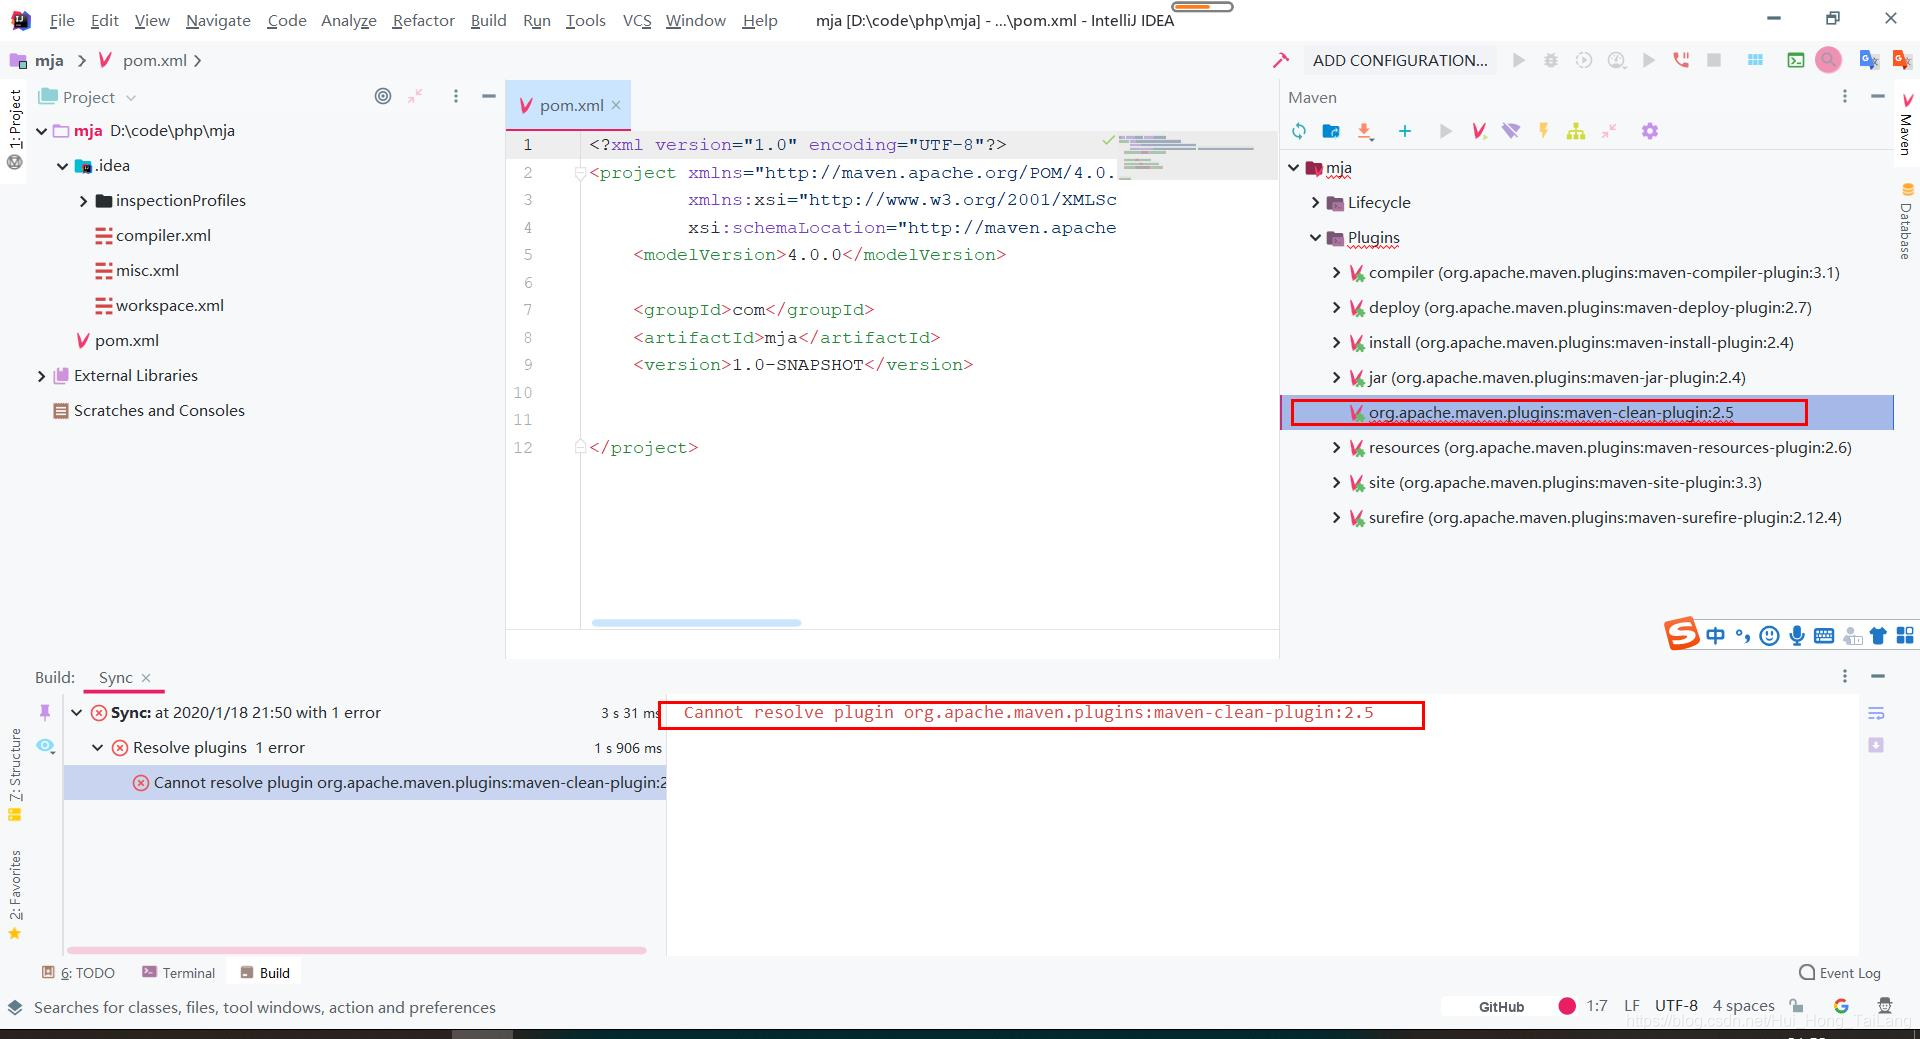Collapse the .idea folder
Screen dimensions: 1920x1039
[x=63, y=166]
